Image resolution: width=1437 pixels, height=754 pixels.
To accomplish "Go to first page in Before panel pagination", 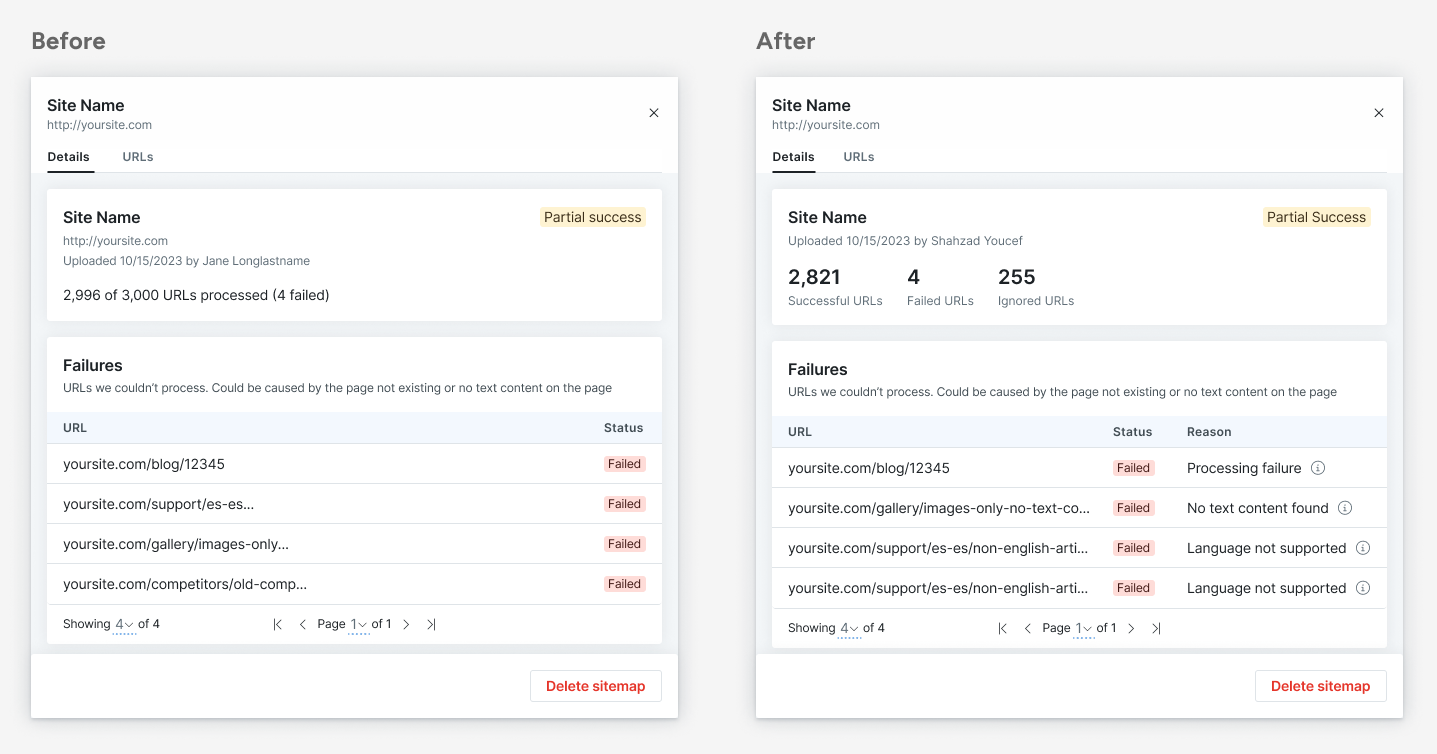I will point(278,624).
